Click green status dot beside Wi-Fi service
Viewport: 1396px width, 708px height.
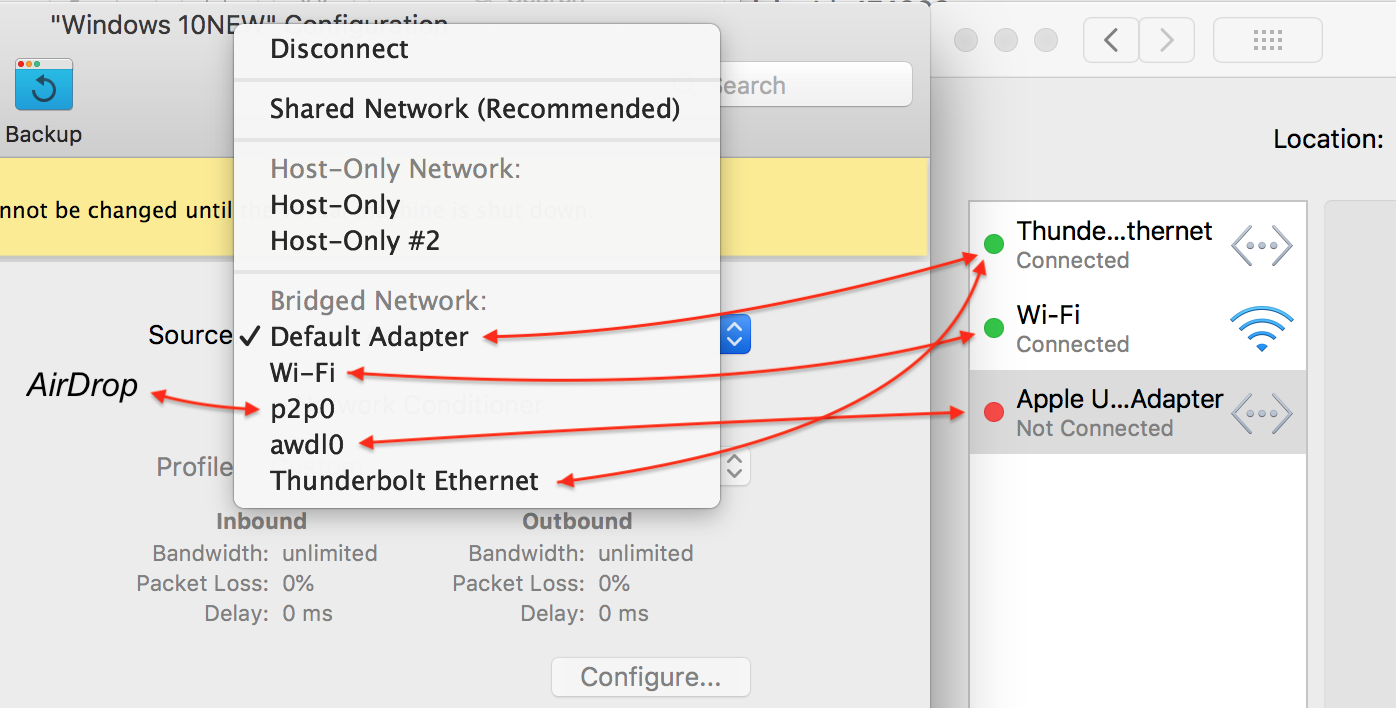coord(993,328)
